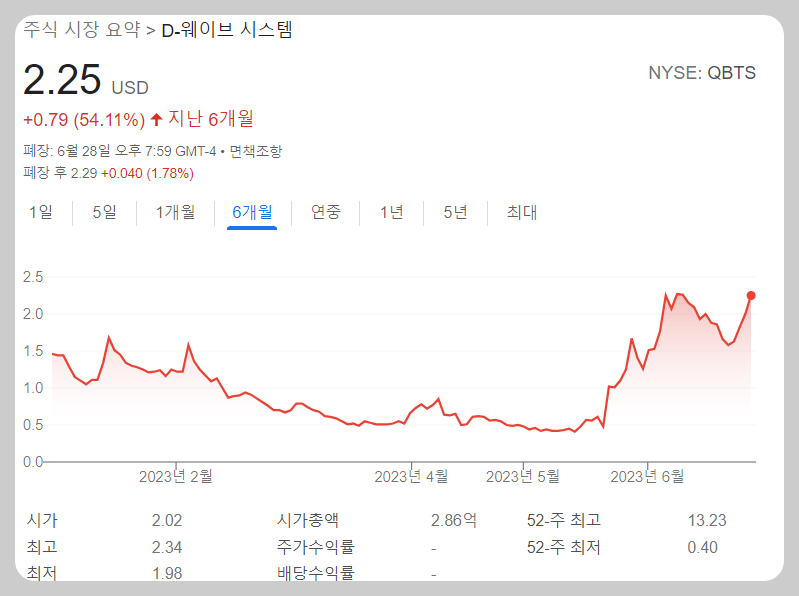799x596 pixels.
Task: Select the 최대 range tab
Action: [x=522, y=212]
